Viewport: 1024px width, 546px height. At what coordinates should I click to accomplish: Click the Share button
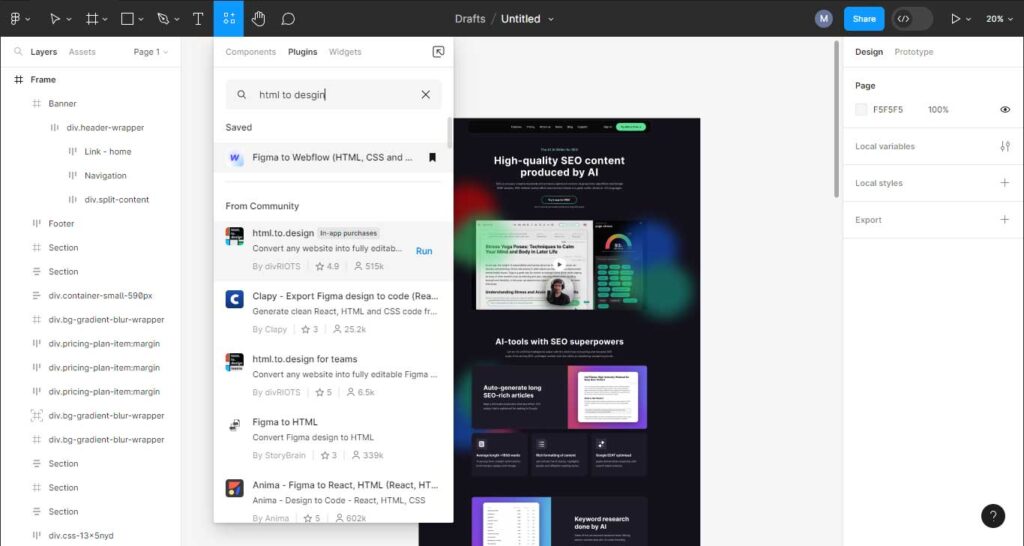pyautogui.click(x=863, y=19)
